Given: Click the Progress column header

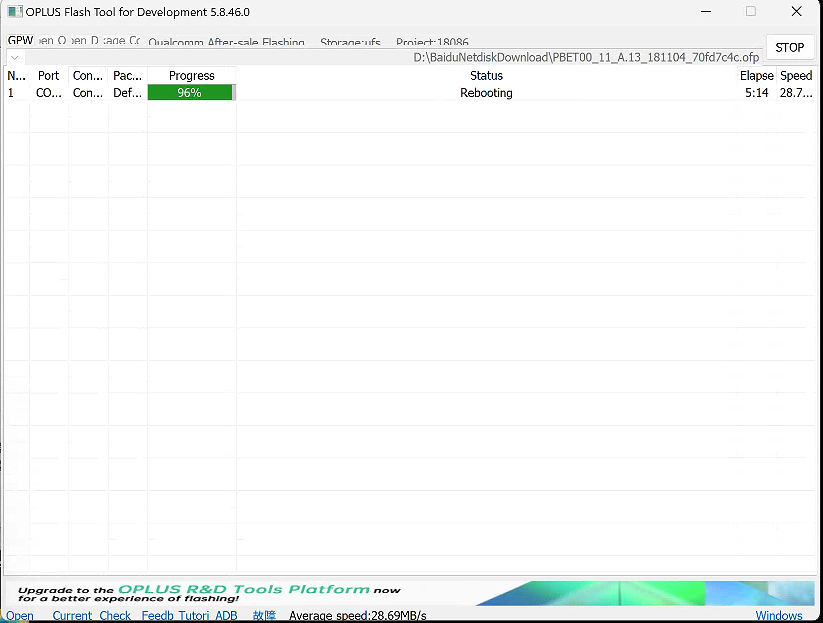Looking at the screenshot, I should pos(192,76).
